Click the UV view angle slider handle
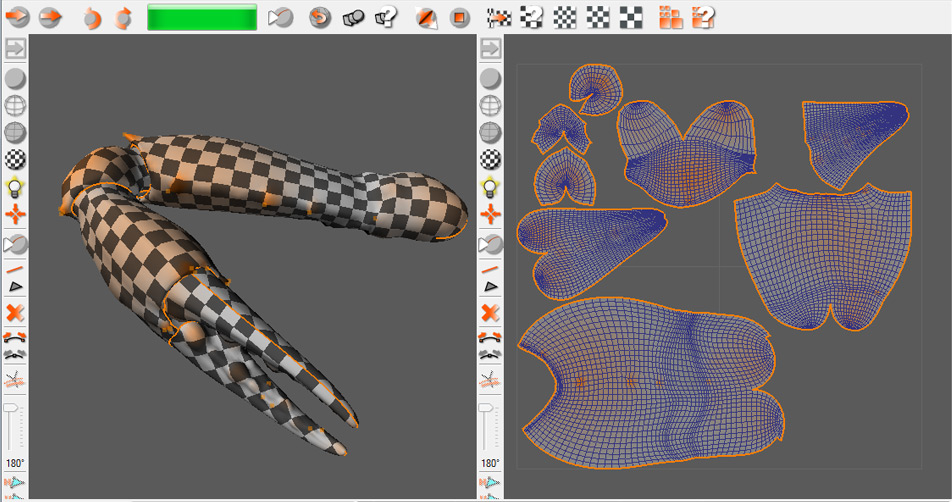This screenshot has height=502, width=952. tap(486, 409)
